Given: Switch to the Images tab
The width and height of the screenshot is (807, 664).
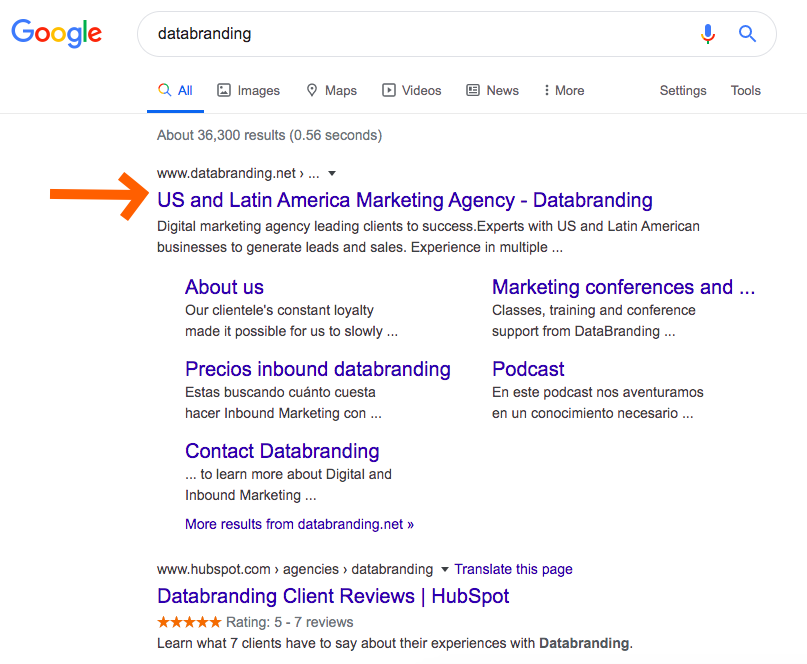Looking at the screenshot, I should point(248,90).
